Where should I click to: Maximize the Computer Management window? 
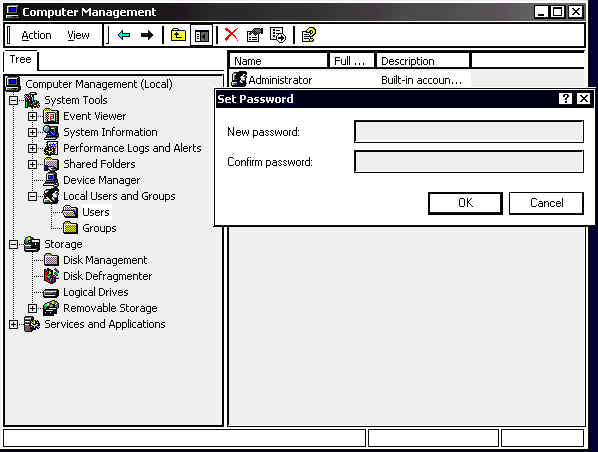[x=557, y=12]
